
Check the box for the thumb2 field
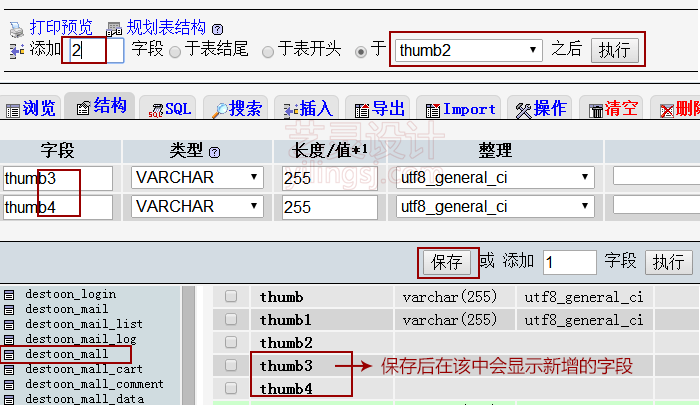[231, 342]
